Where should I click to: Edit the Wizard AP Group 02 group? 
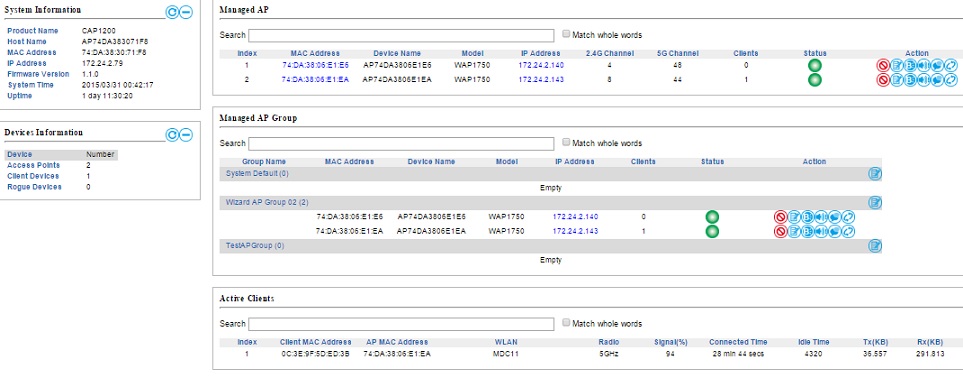(x=875, y=202)
